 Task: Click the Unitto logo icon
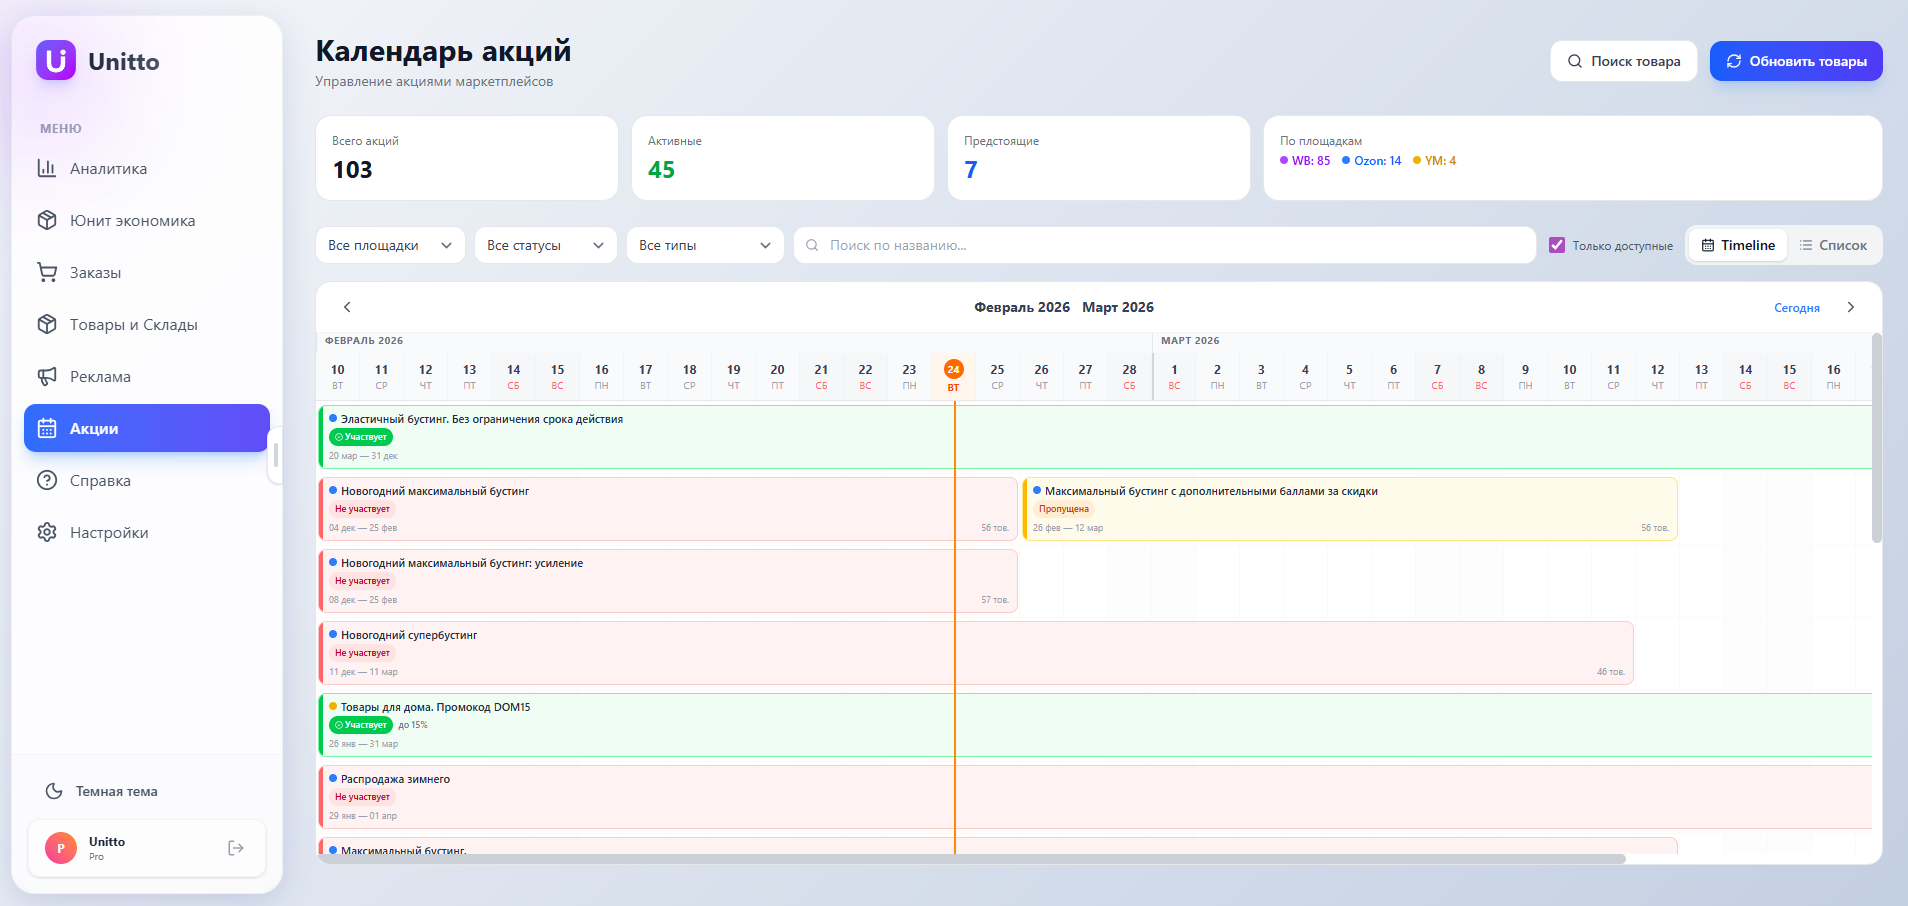click(x=56, y=61)
